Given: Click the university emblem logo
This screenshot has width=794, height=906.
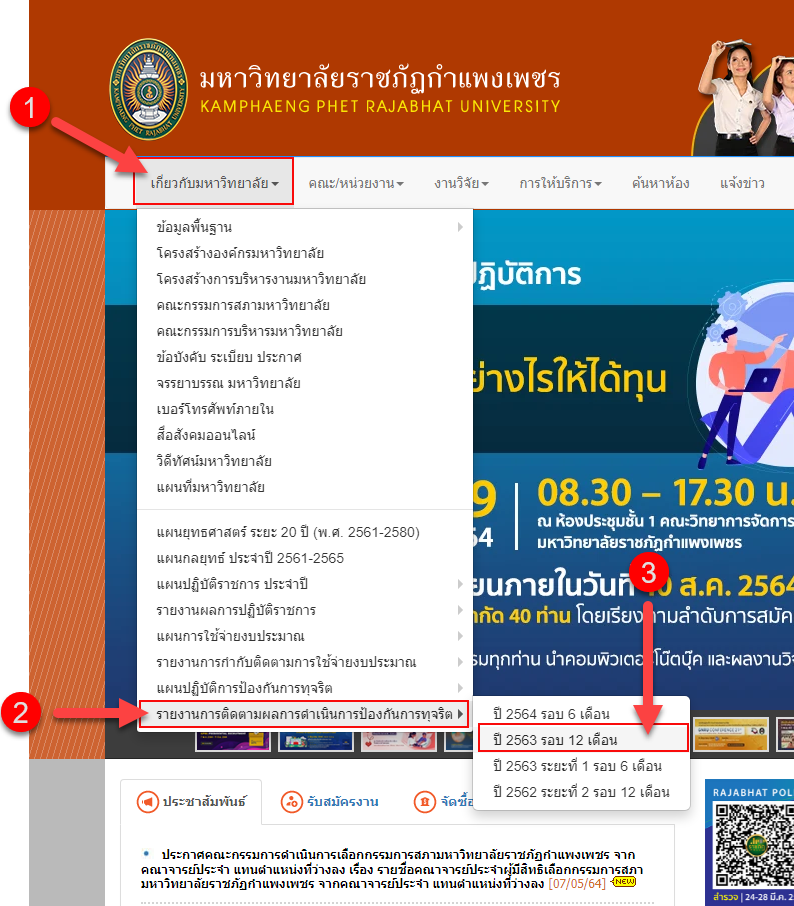Looking at the screenshot, I should click(x=149, y=90).
